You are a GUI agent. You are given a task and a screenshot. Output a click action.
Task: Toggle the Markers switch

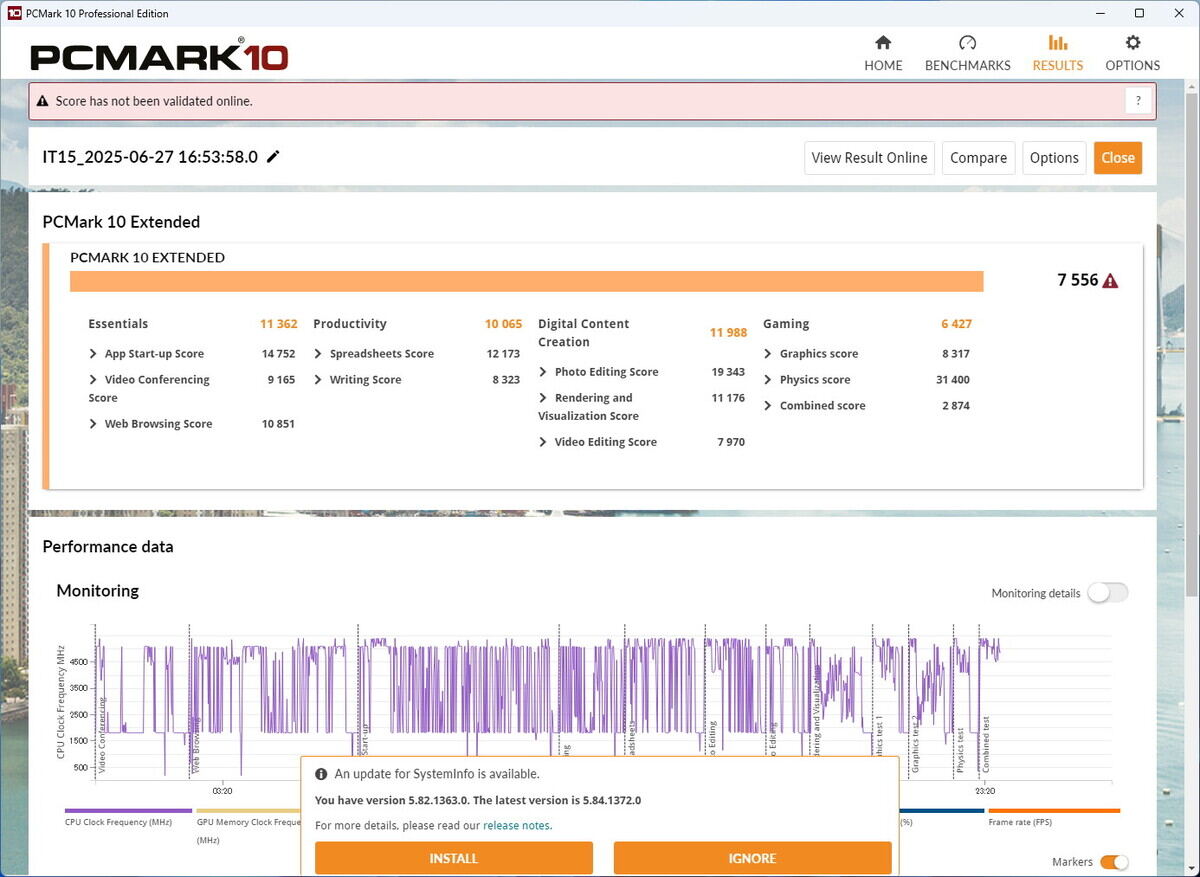coord(1114,862)
